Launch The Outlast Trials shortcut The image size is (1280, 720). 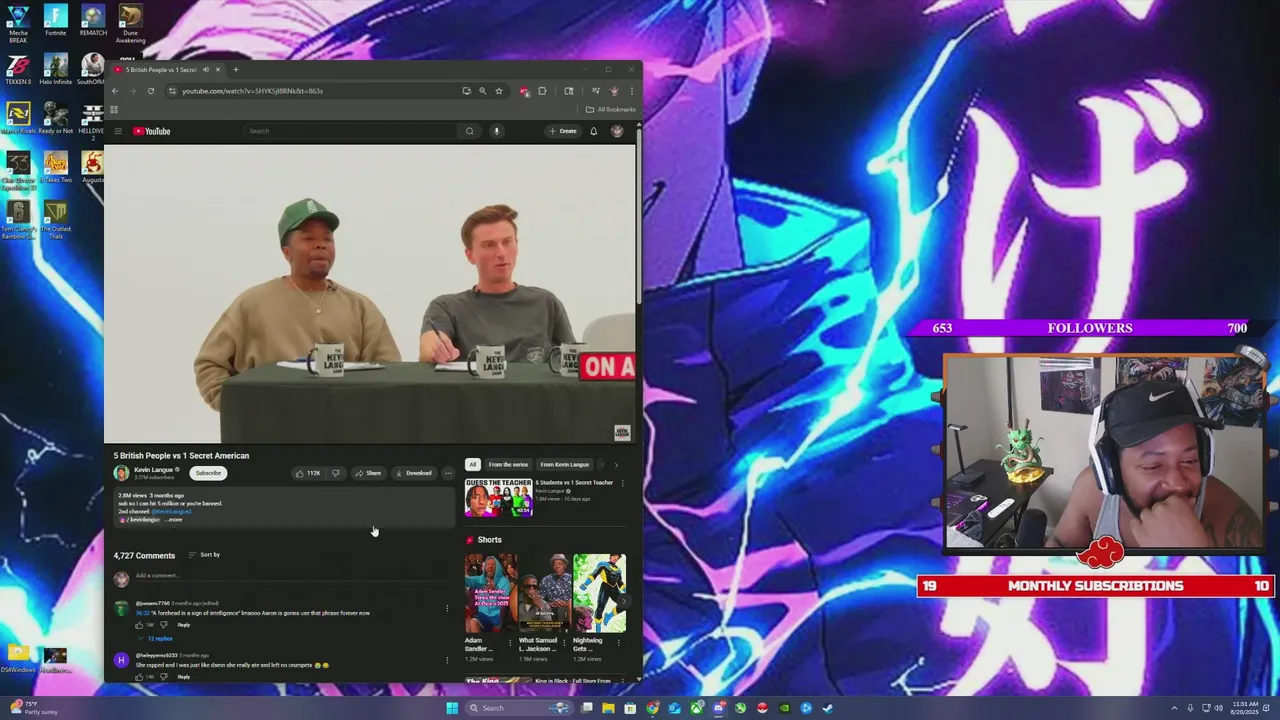(x=55, y=220)
